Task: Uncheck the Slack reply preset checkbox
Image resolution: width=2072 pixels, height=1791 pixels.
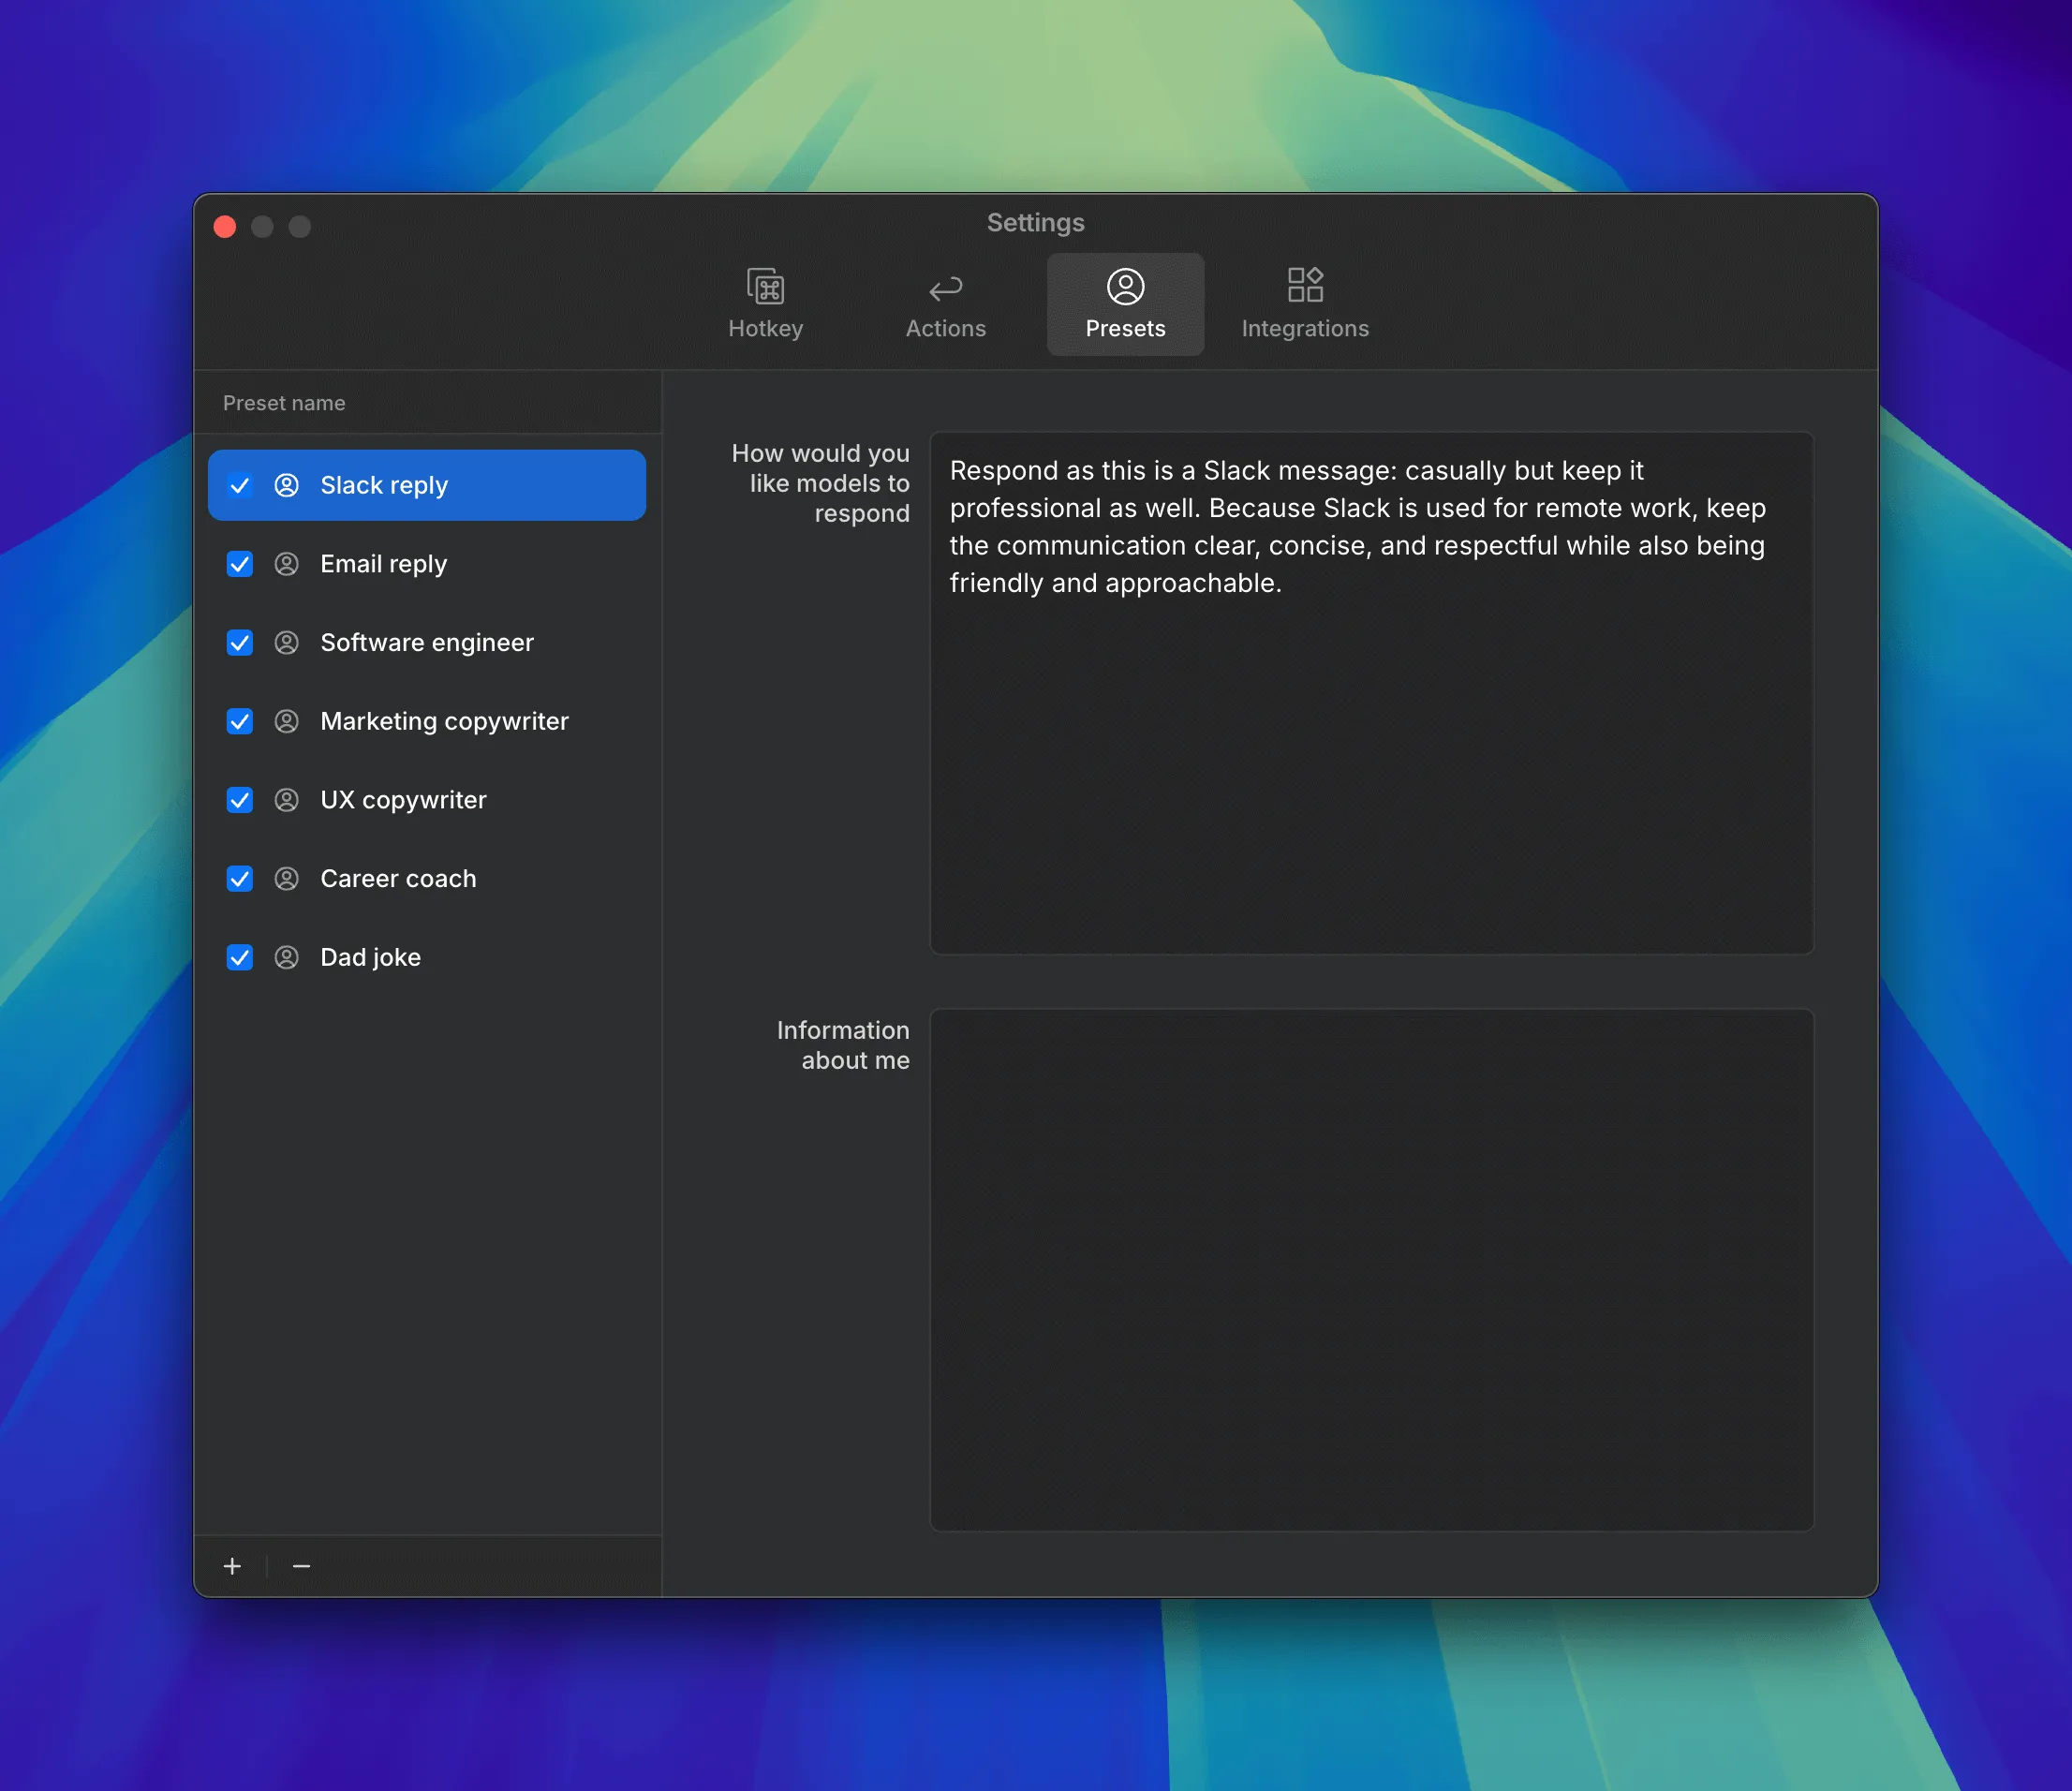Action: (x=240, y=486)
